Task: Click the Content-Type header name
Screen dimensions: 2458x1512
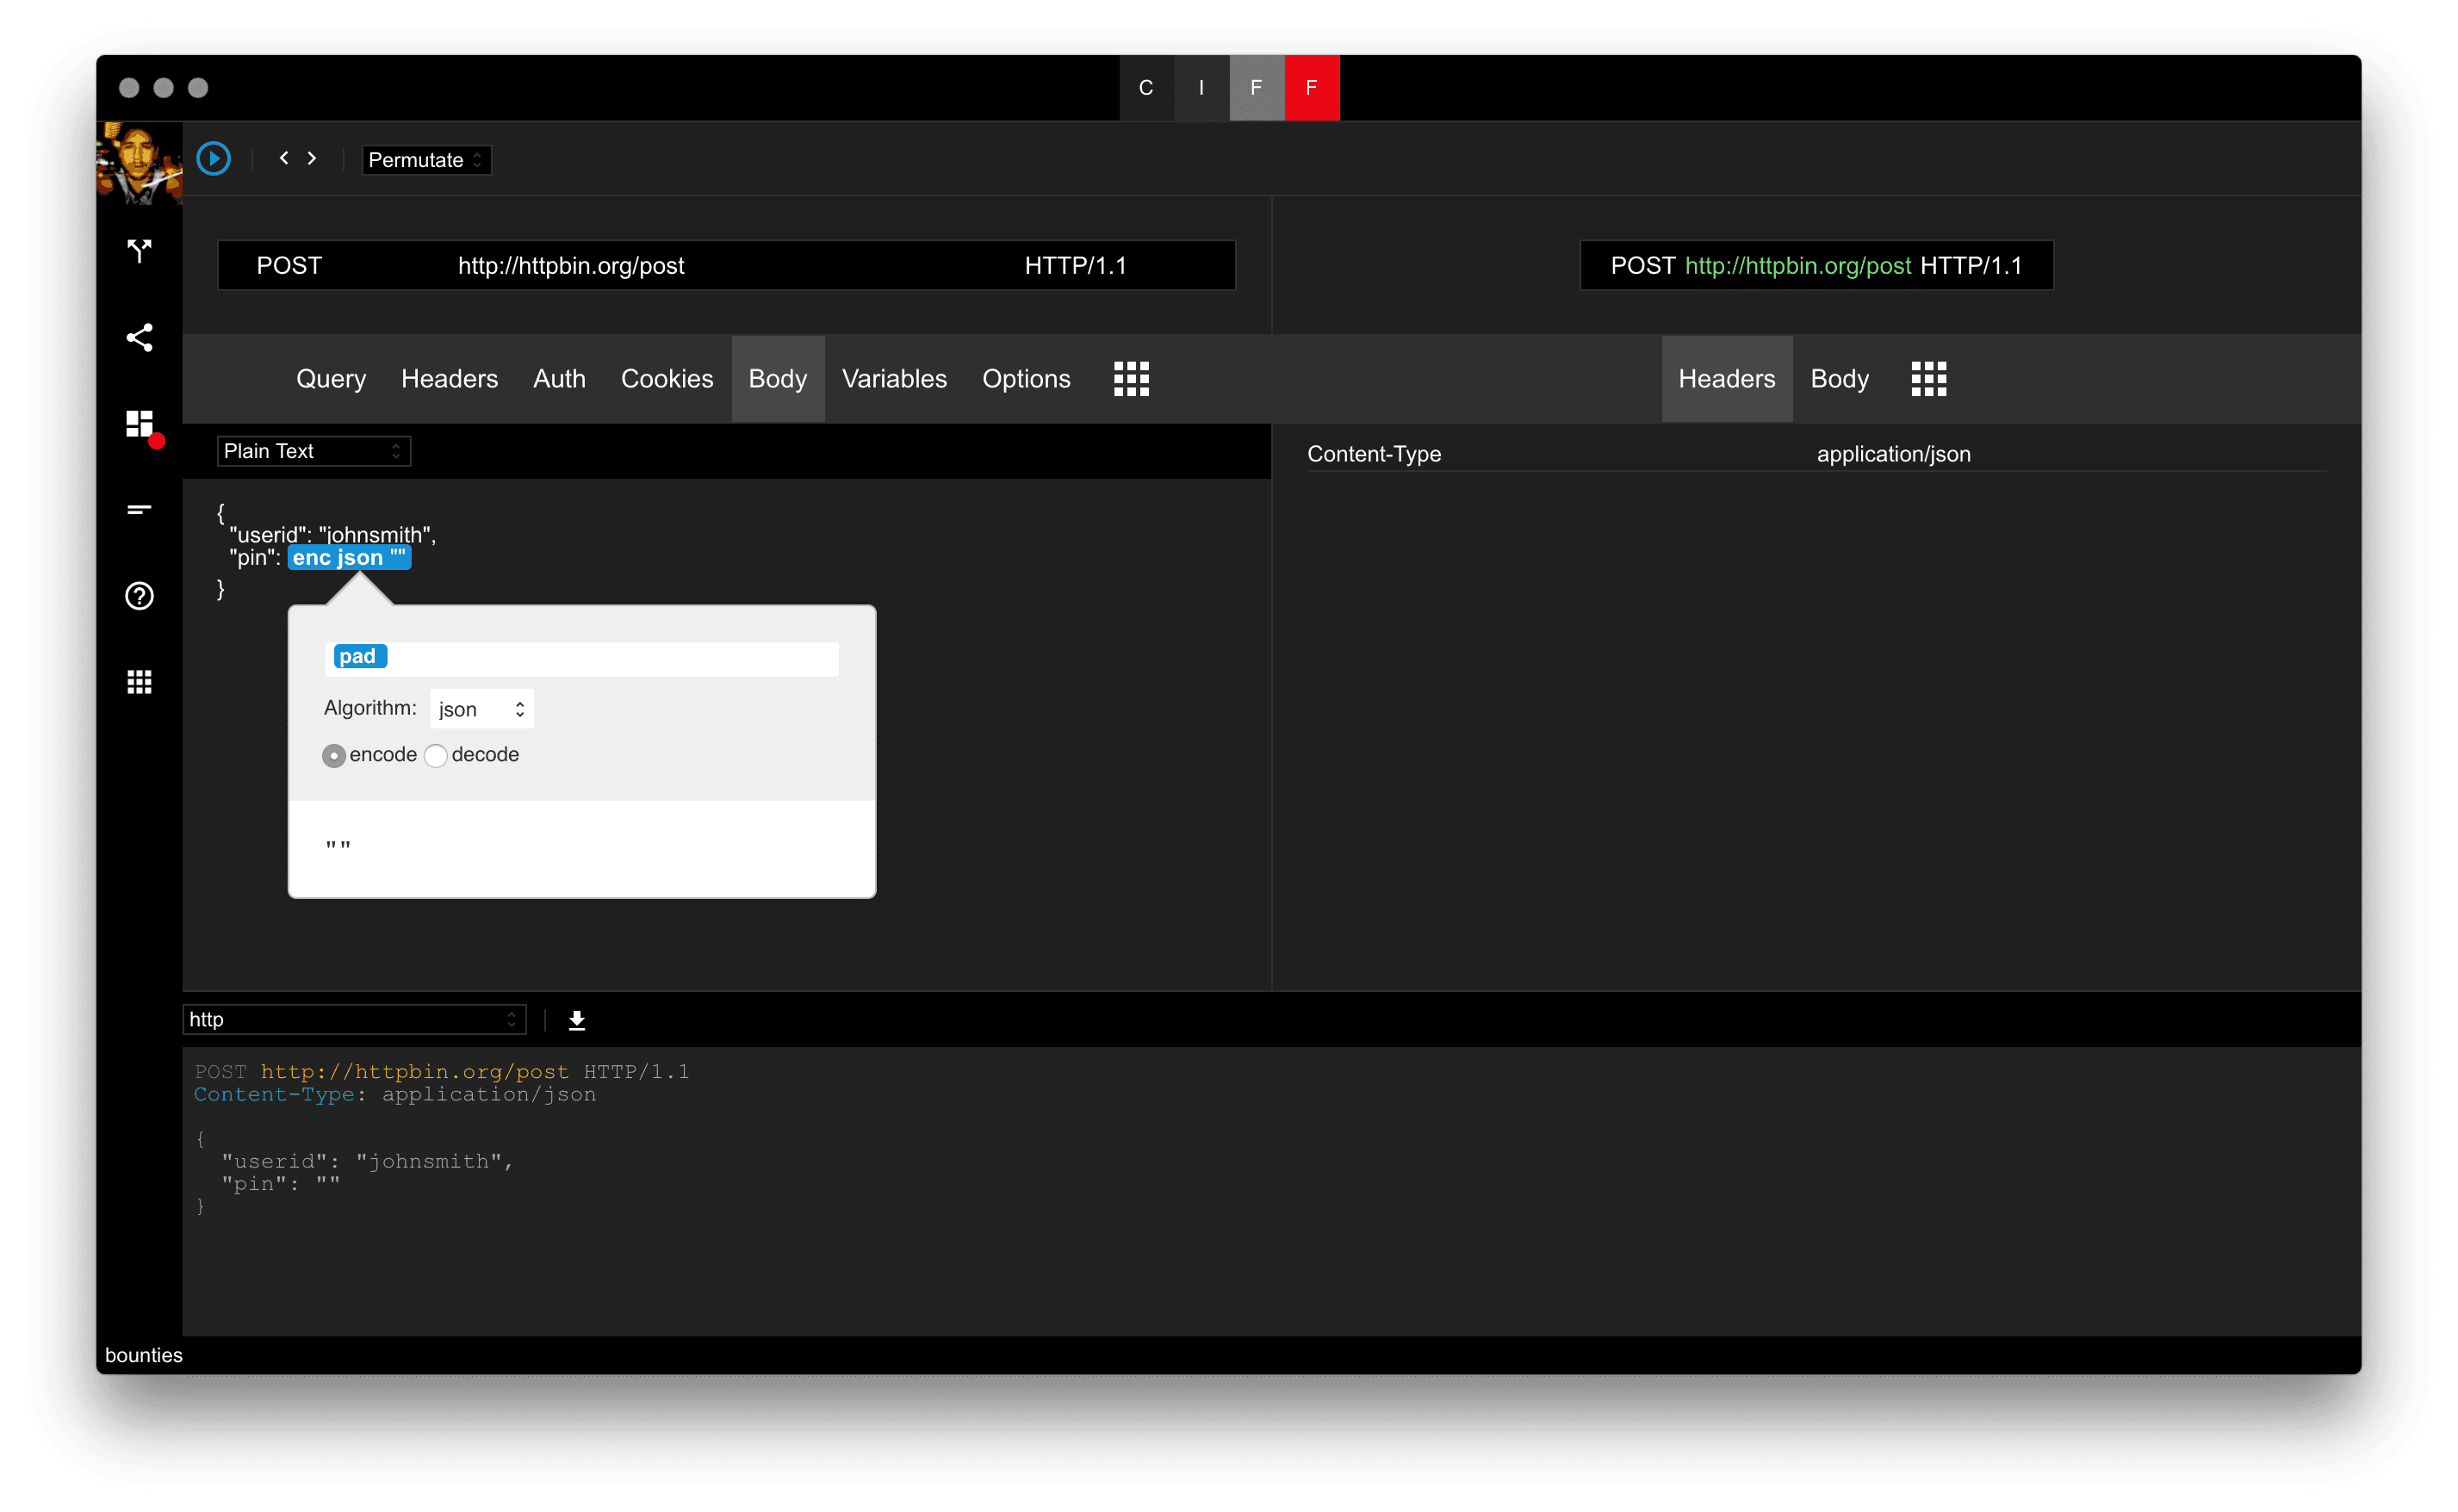Action: pyautogui.click(x=1373, y=454)
